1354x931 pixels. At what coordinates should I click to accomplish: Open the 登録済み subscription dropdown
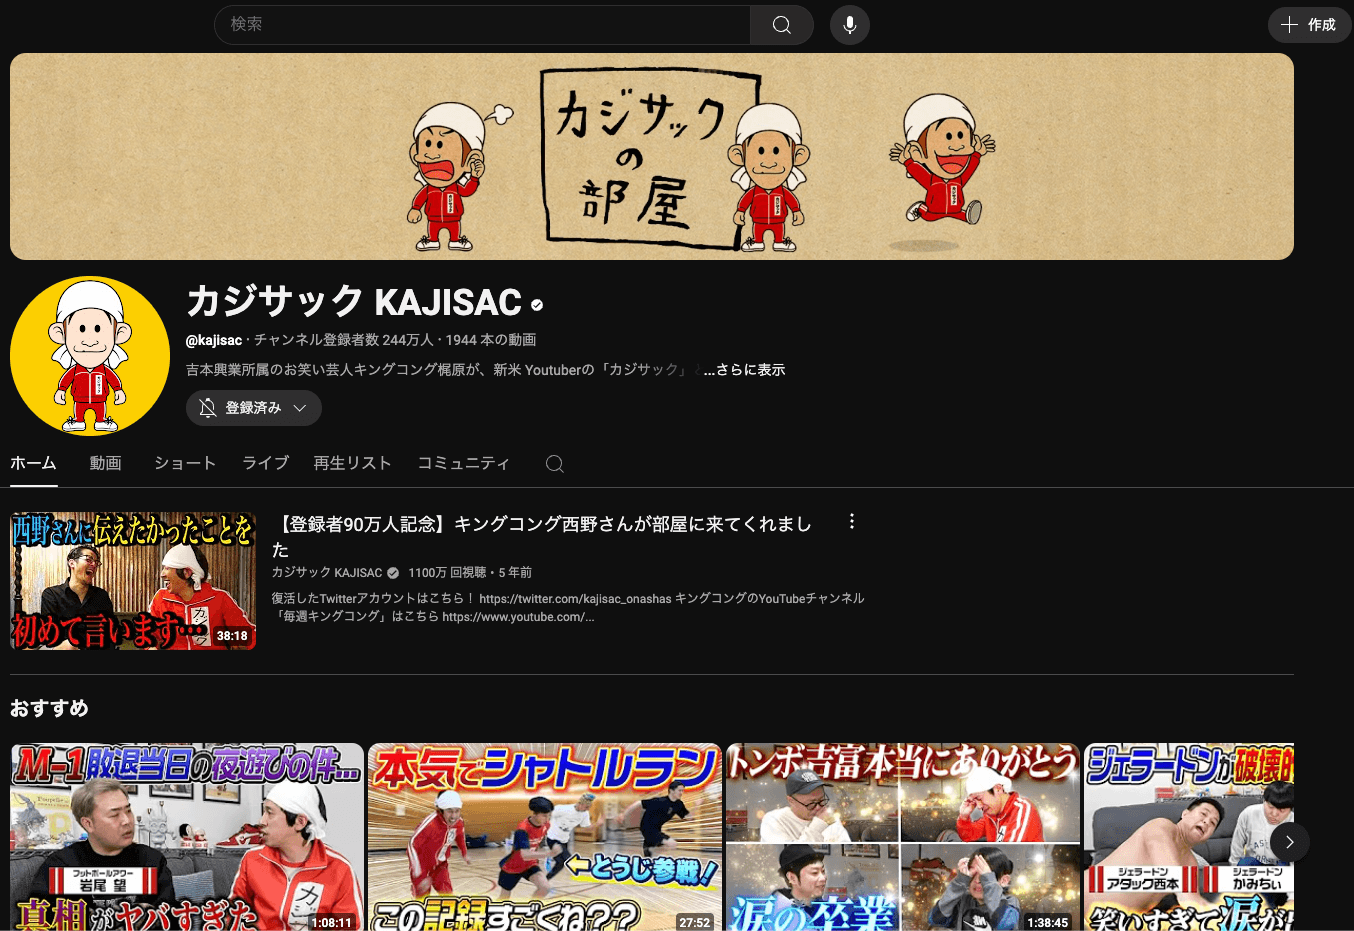click(x=254, y=408)
